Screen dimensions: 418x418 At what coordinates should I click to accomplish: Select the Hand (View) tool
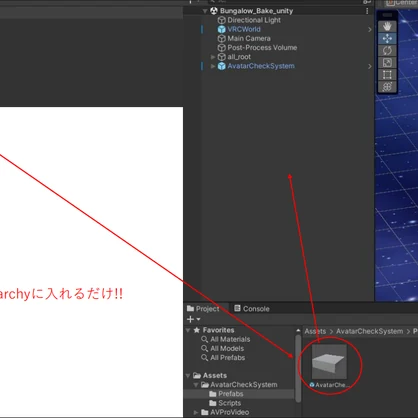(387, 26)
